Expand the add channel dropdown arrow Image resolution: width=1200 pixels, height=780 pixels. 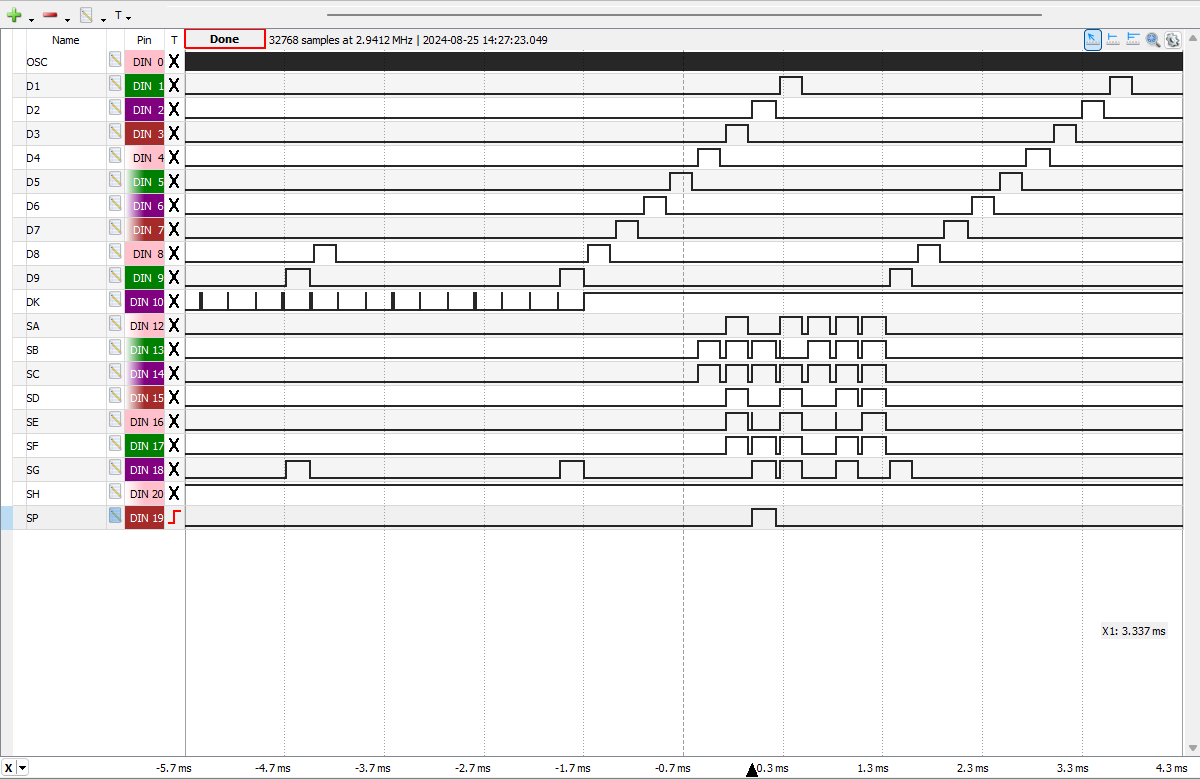[31, 19]
